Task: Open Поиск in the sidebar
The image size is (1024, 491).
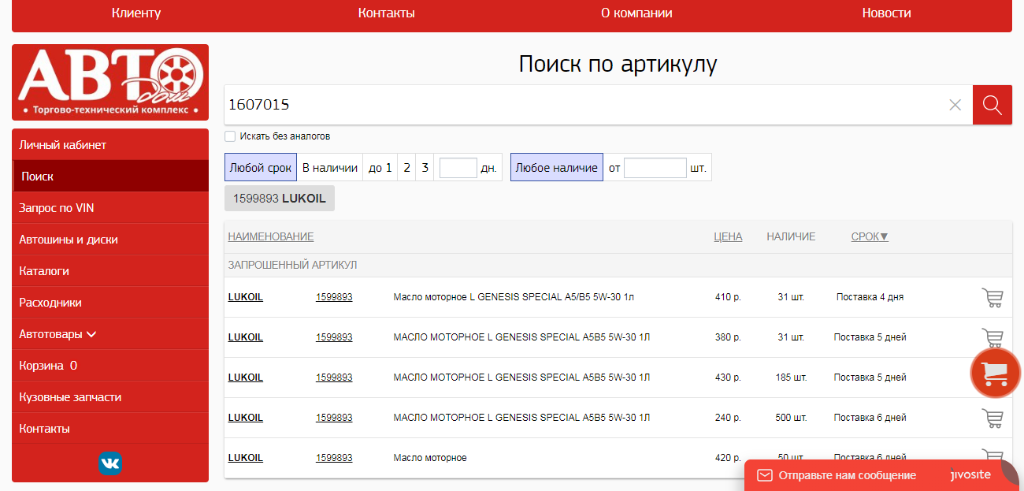Action: tap(110, 176)
